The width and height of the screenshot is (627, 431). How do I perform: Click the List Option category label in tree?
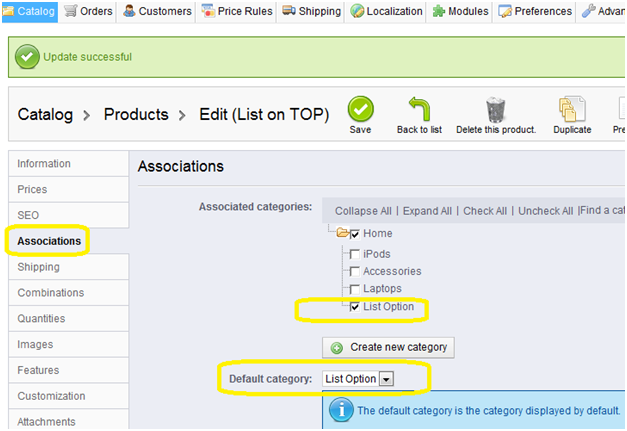(x=388, y=306)
